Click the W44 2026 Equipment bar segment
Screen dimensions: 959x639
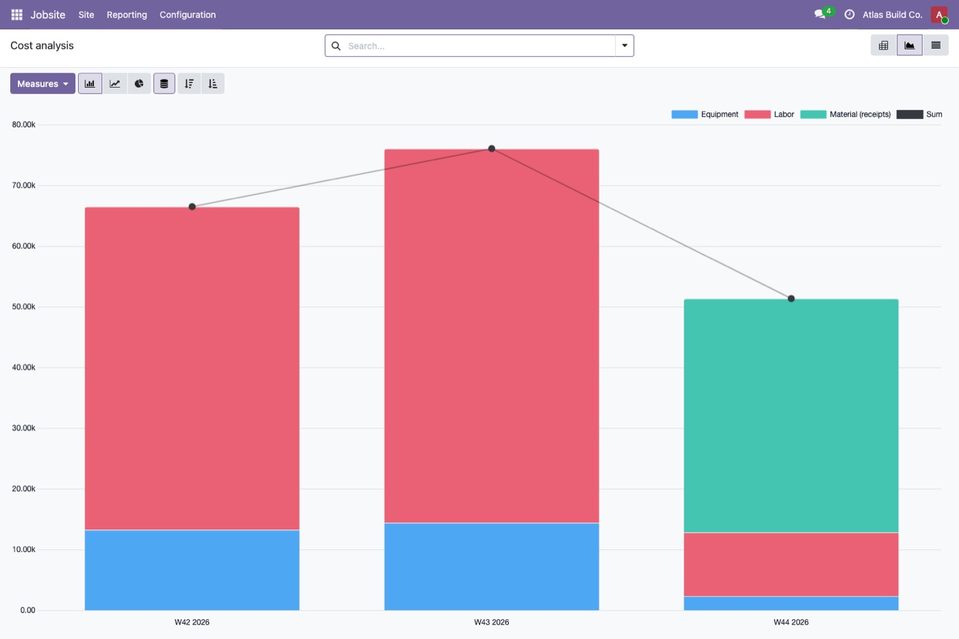click(x=791, y=604)
